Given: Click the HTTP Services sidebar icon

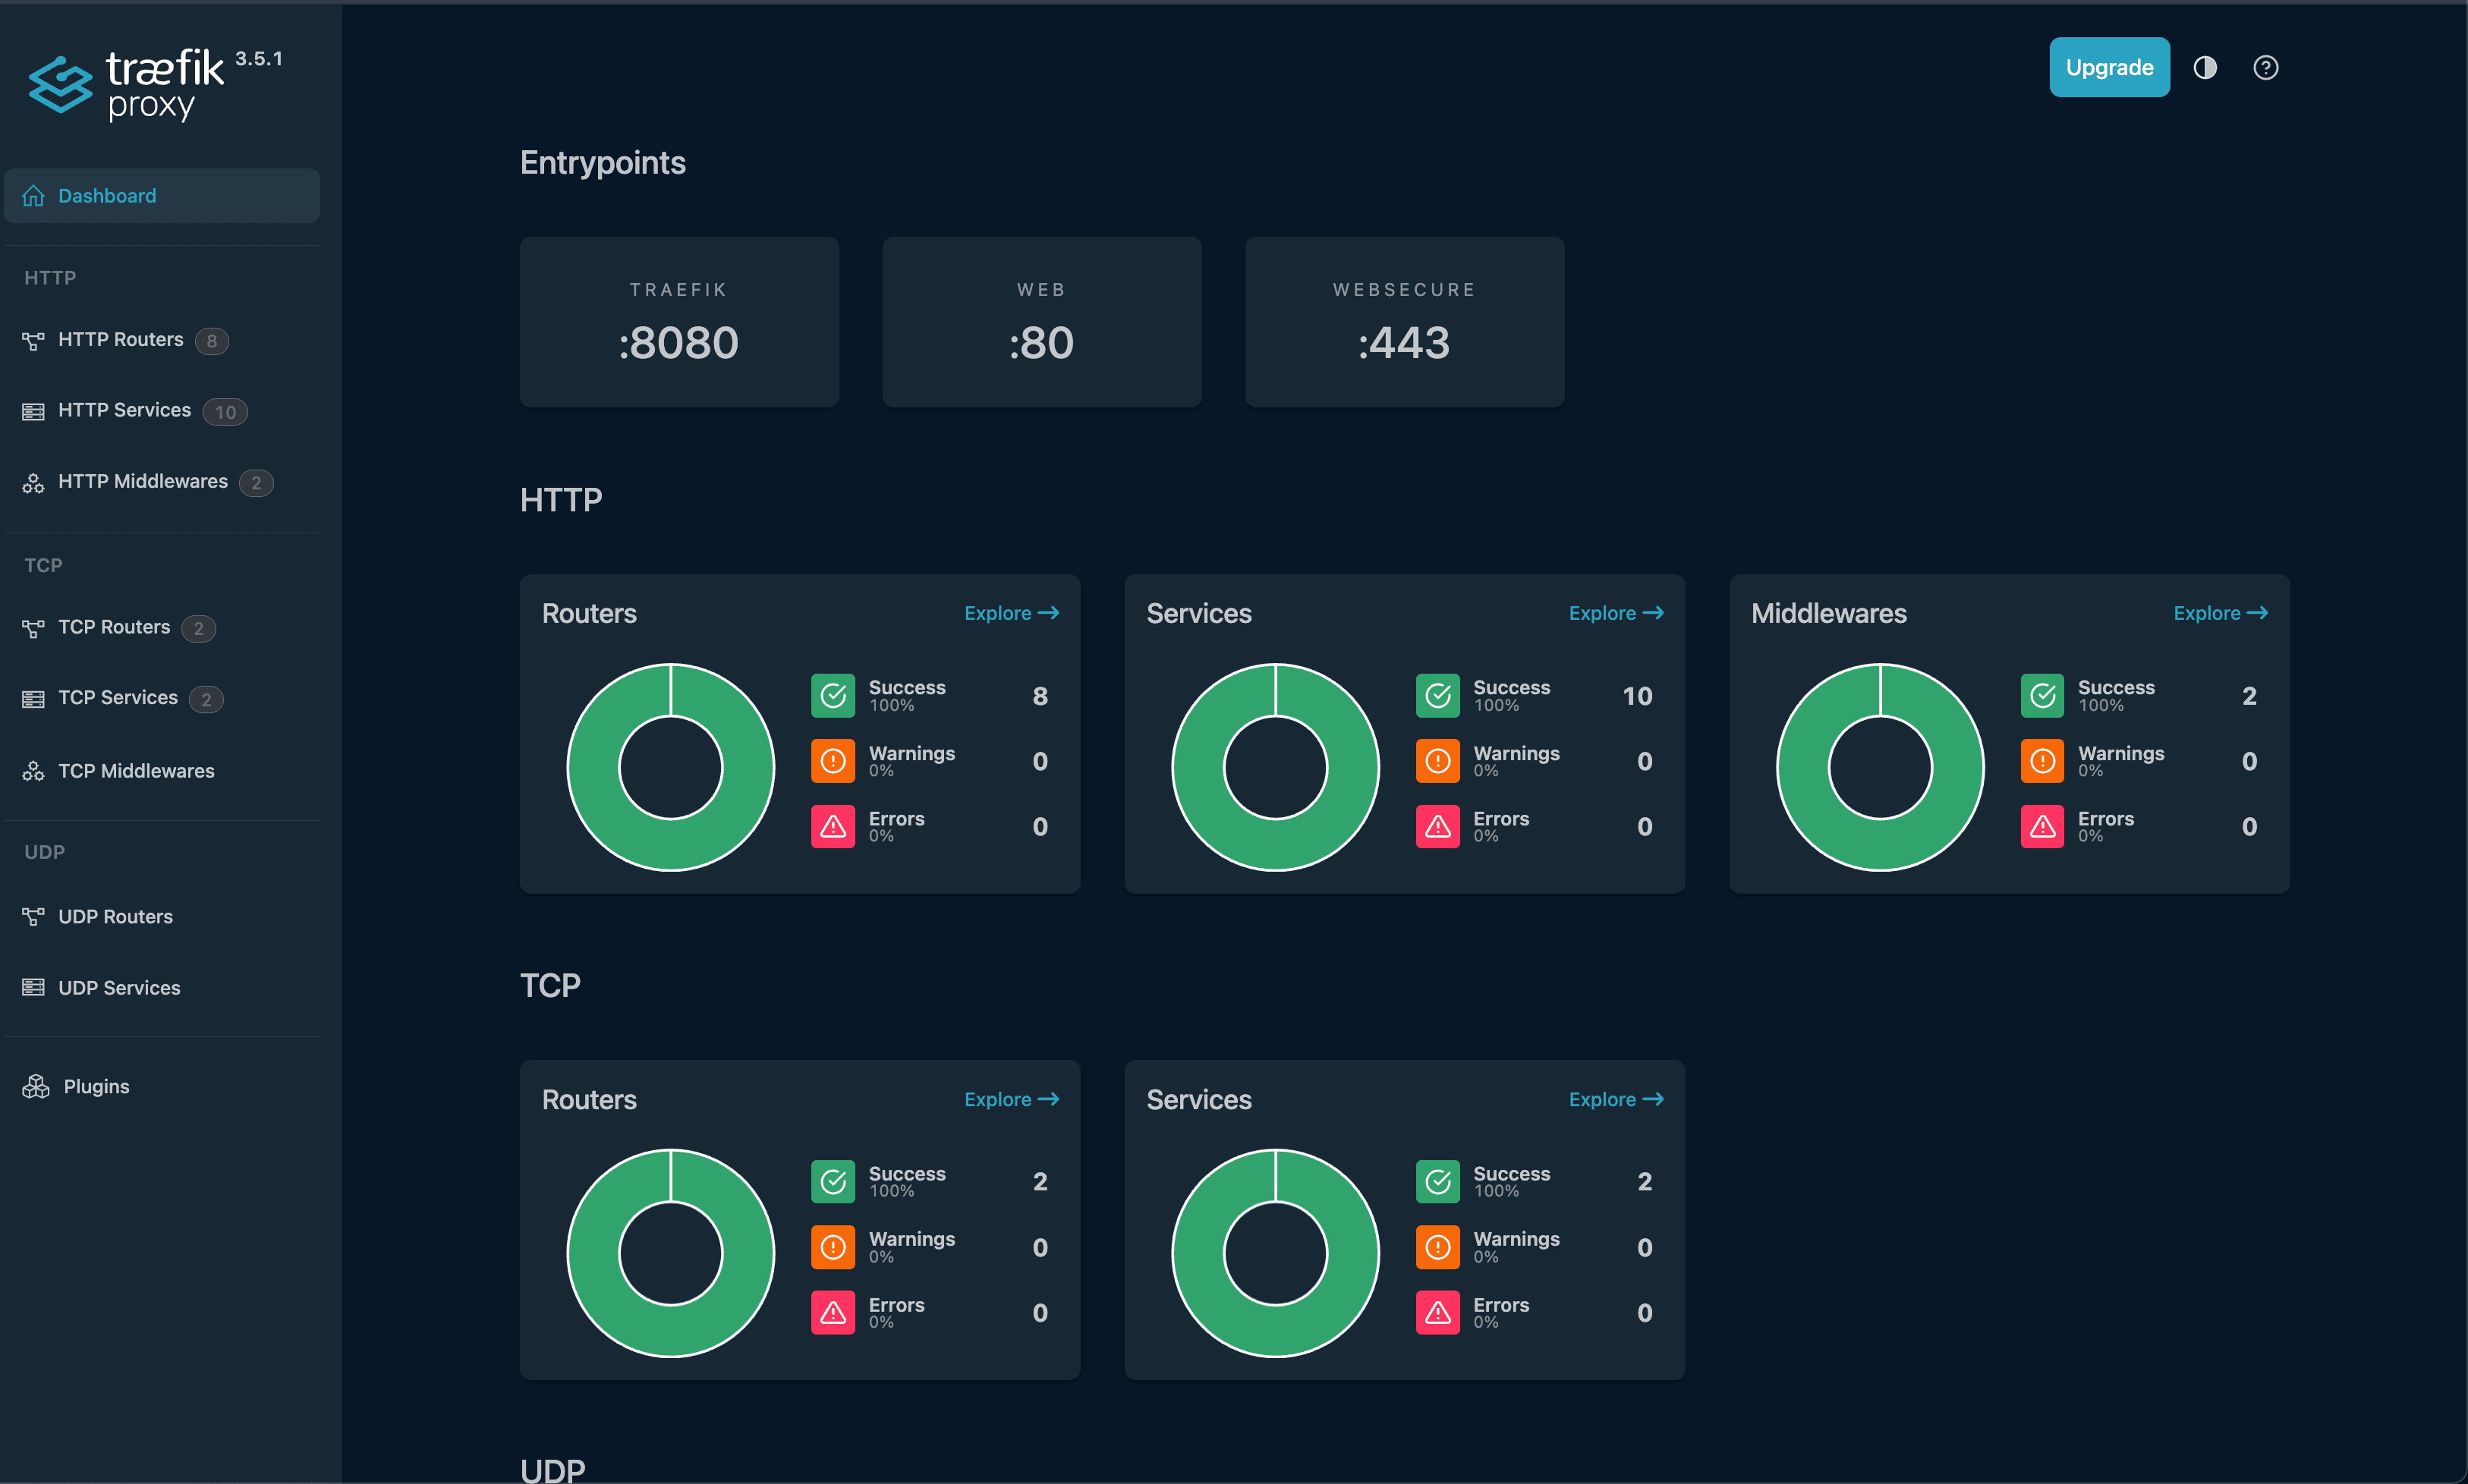Looking at the screenshot, I should pos(33,412).
